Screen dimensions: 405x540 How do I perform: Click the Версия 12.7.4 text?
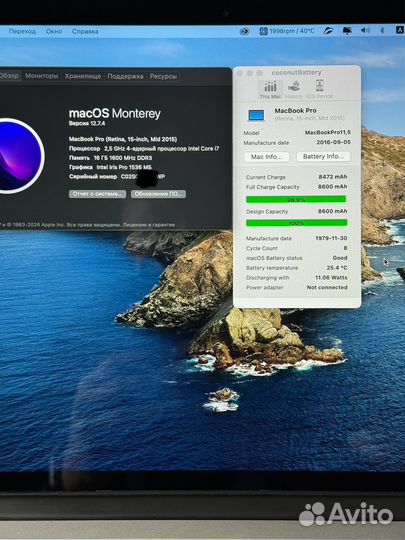(x=87, y=123)
